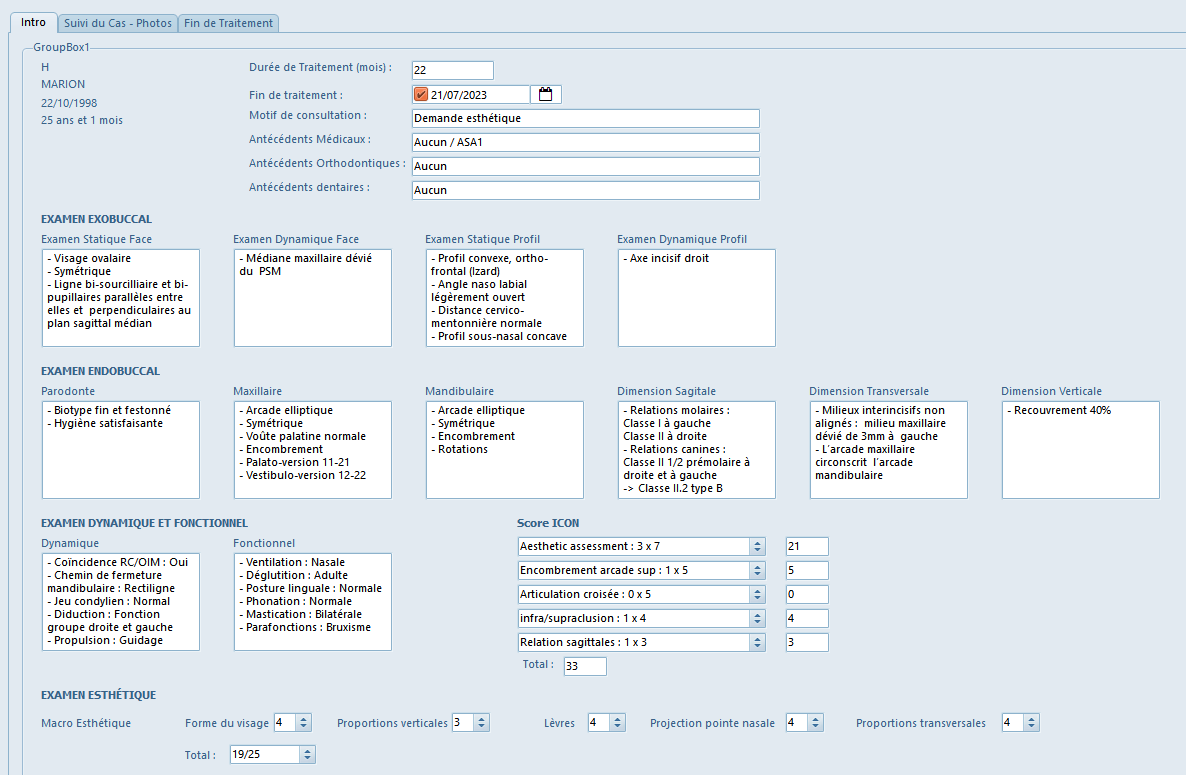Switch to Suivi du Cas - Photos tab
Screen dimensions: 1186x775
[118, 23]
